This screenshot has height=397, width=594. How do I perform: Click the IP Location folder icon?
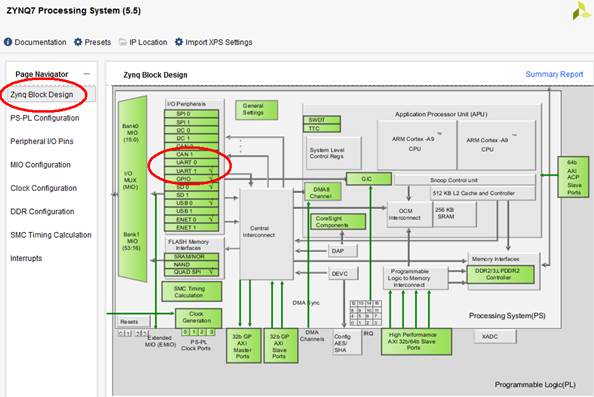click(x=122, y=42)
